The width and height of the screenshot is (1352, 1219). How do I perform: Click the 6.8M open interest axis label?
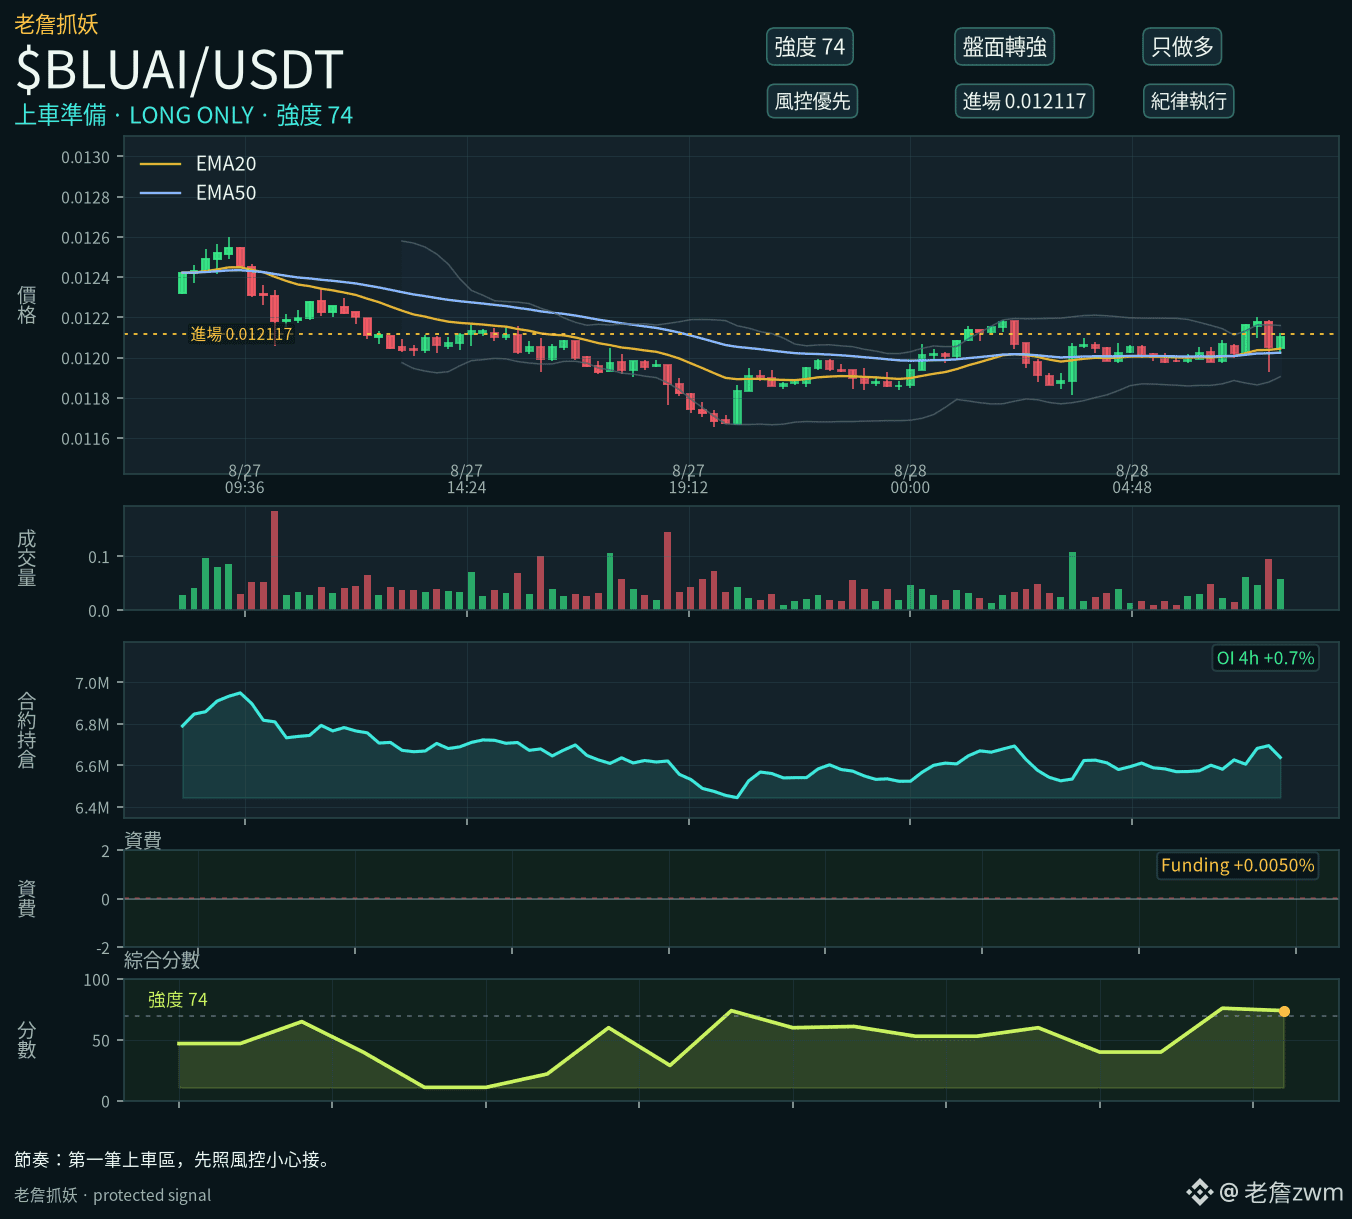92,725
